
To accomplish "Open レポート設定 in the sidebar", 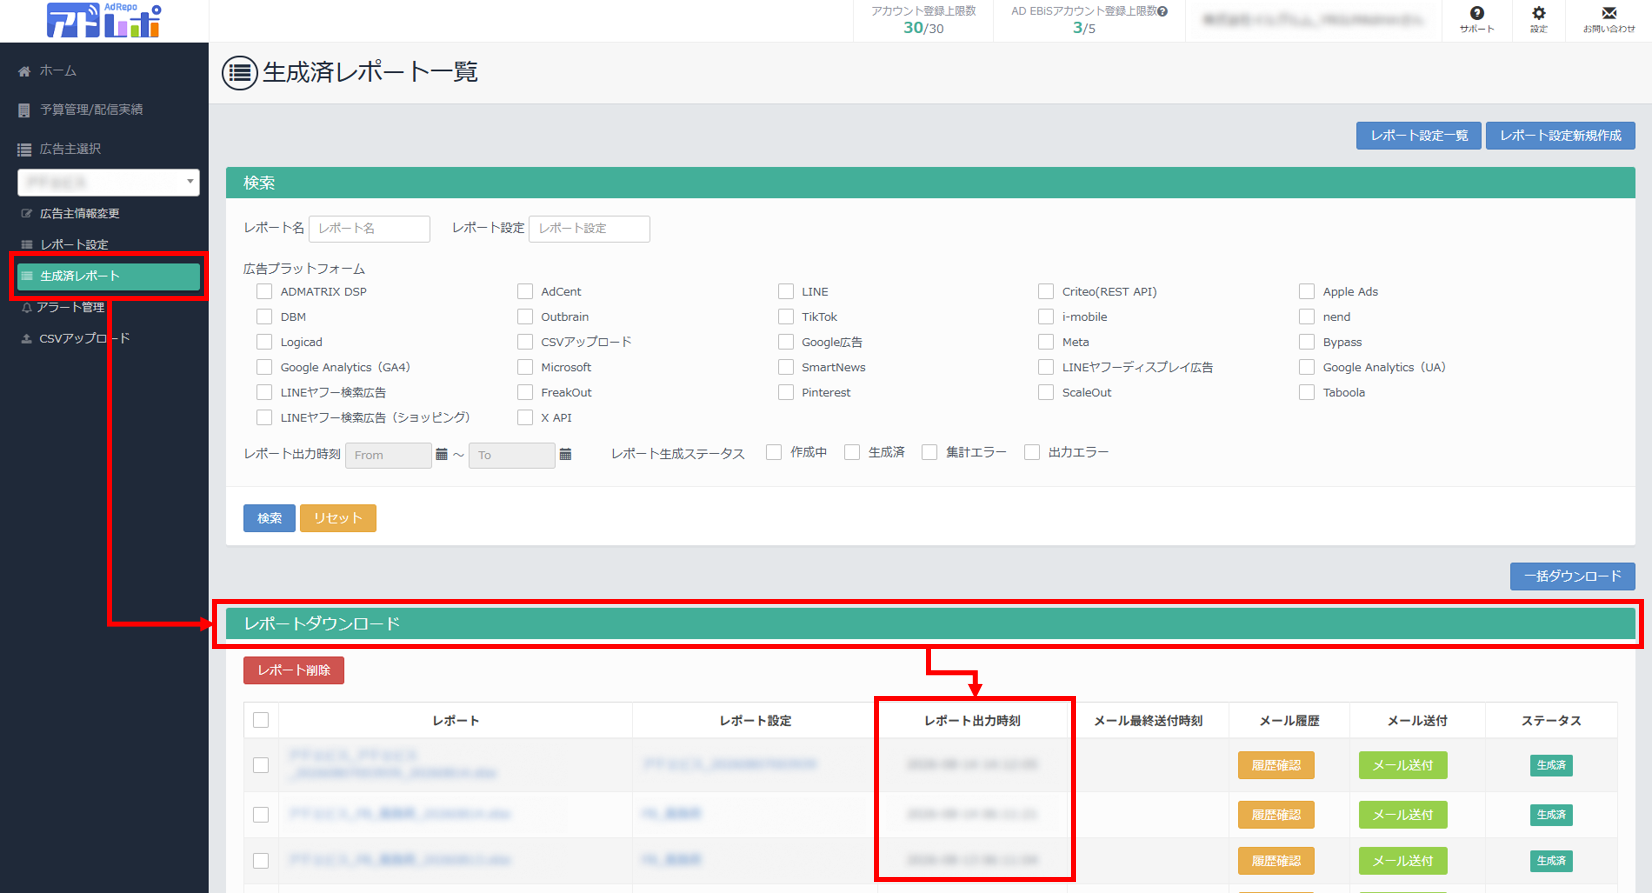I will 74,244.
